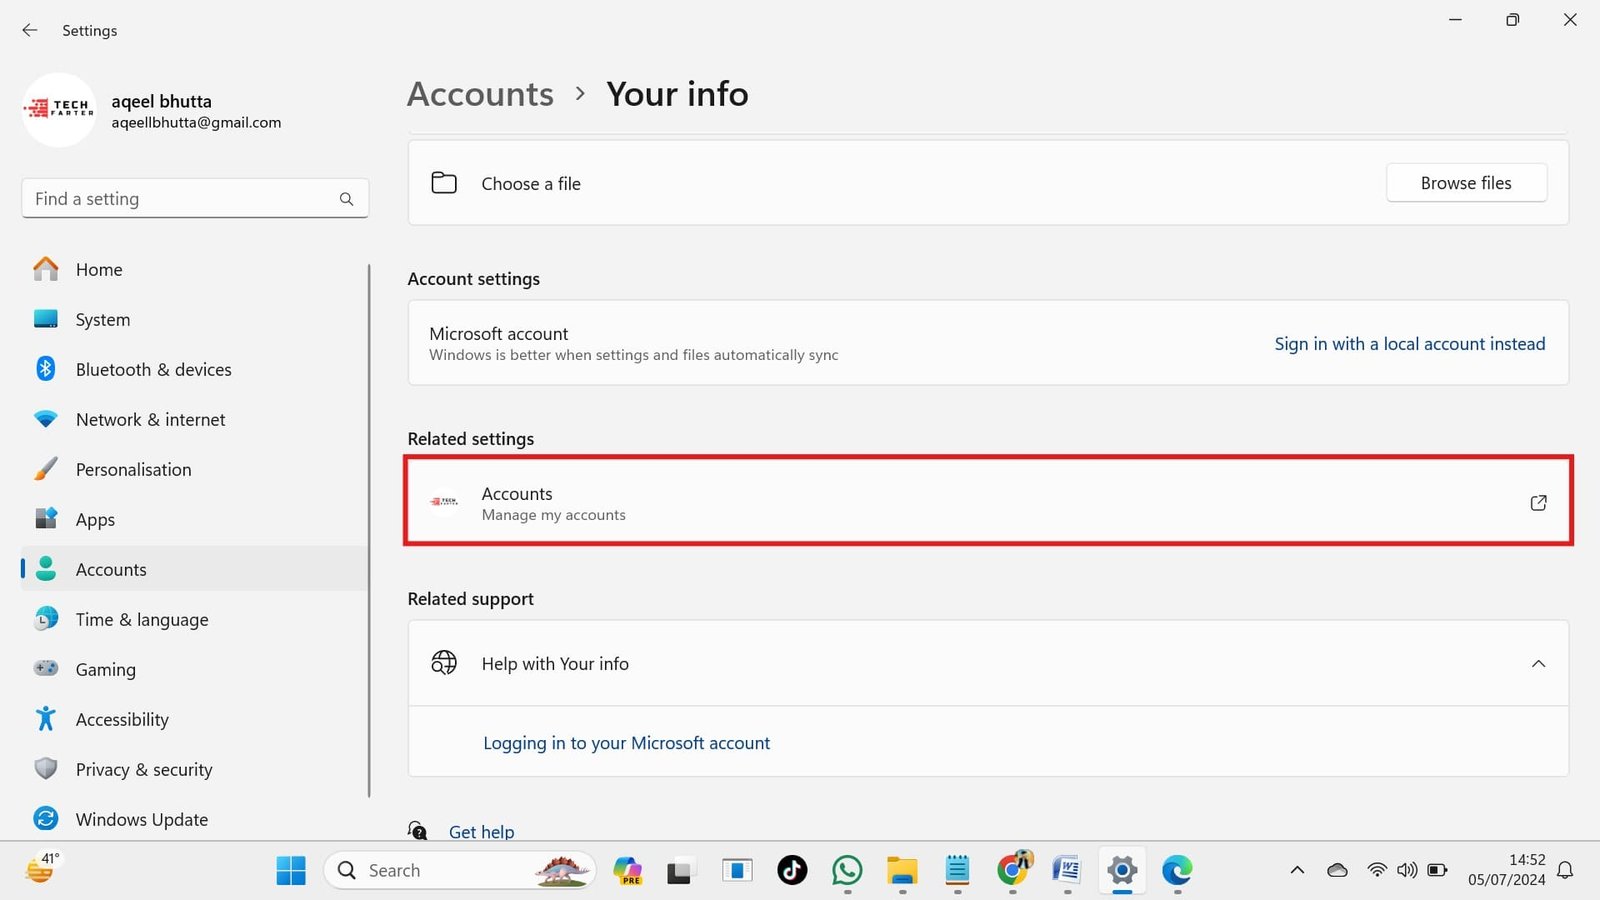Click the Find a setting search field
1600x900 pixels.
pos(180,199)
